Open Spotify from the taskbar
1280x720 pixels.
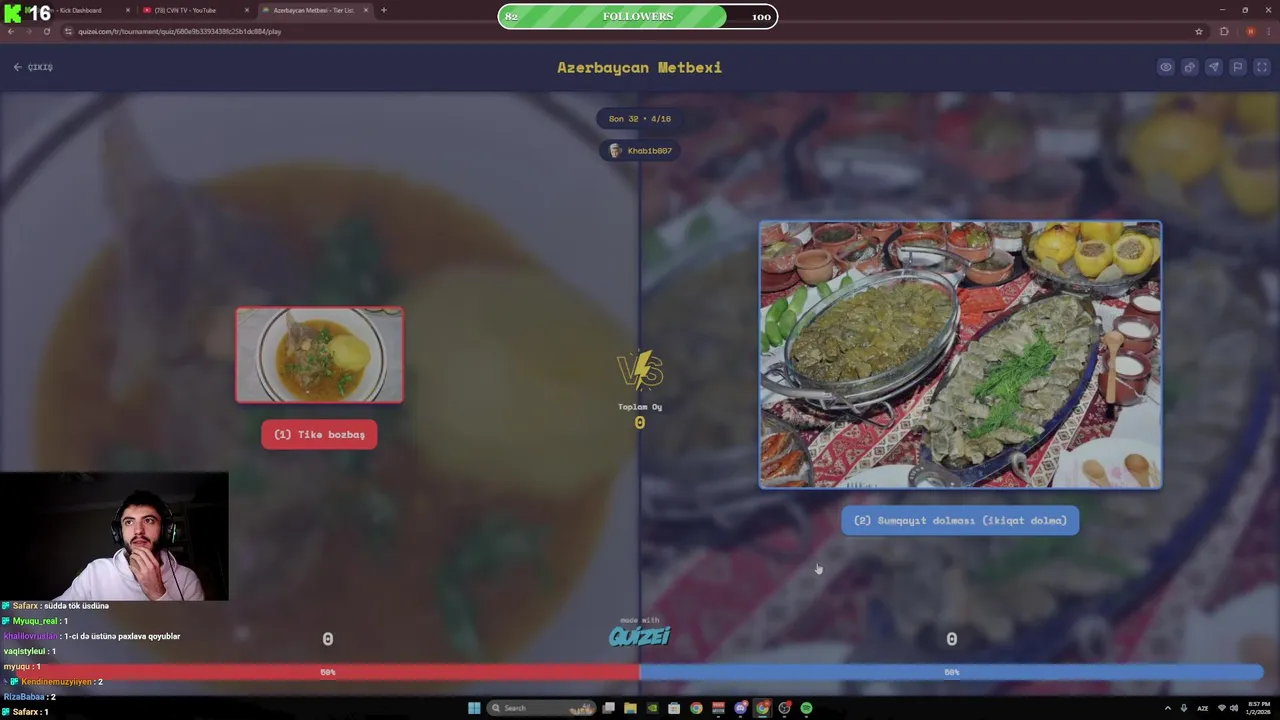pyautogui.click(x=806, y=708)
